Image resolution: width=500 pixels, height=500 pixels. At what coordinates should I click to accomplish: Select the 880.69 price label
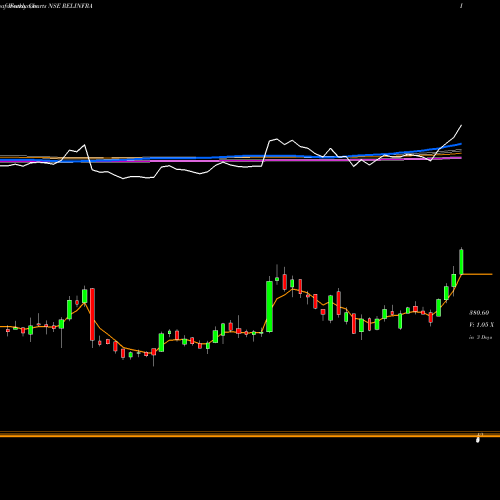[479, 313]
